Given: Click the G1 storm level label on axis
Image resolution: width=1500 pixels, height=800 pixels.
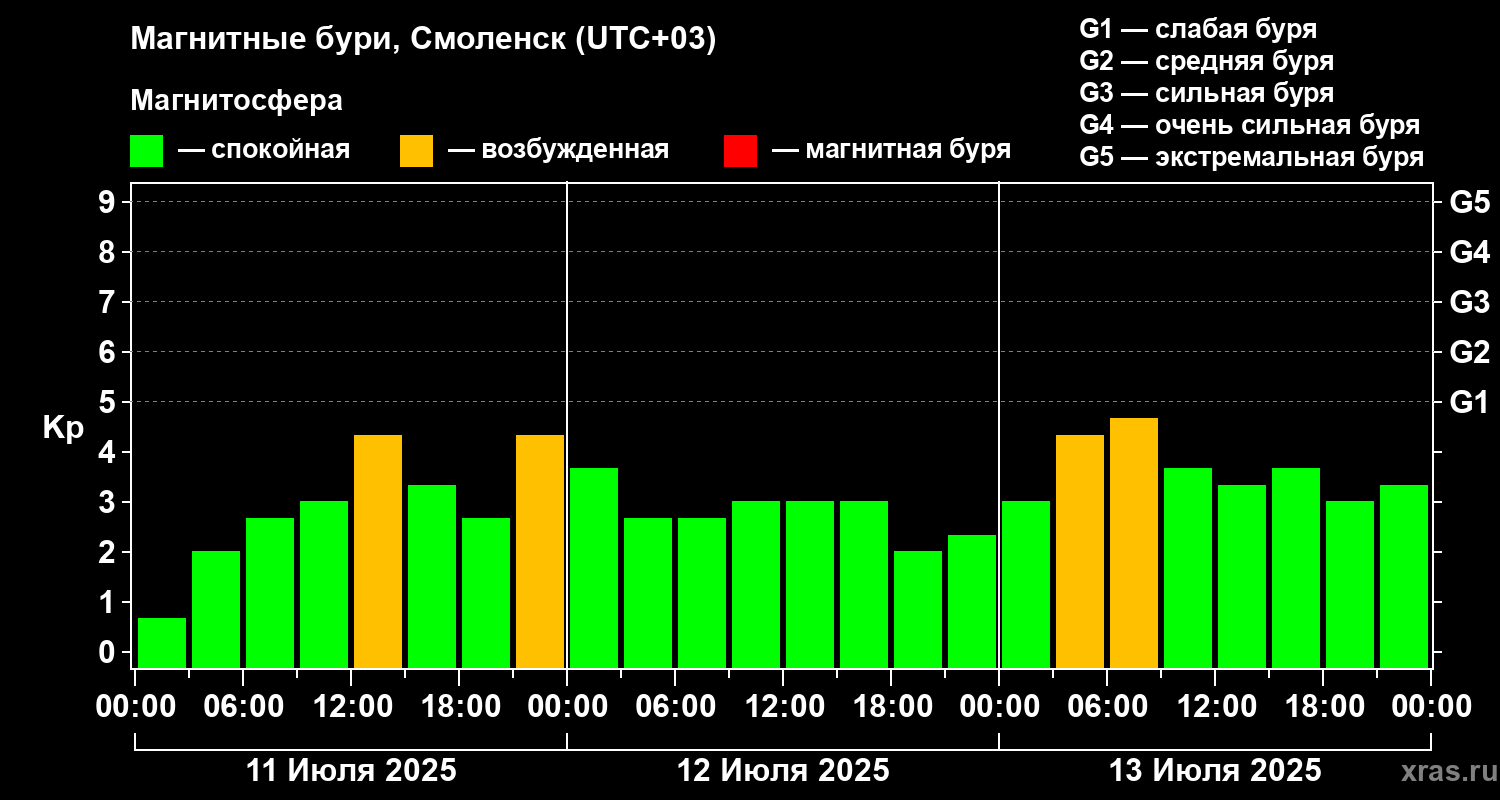Looking at the screenshot, I should pos(1469,402).
